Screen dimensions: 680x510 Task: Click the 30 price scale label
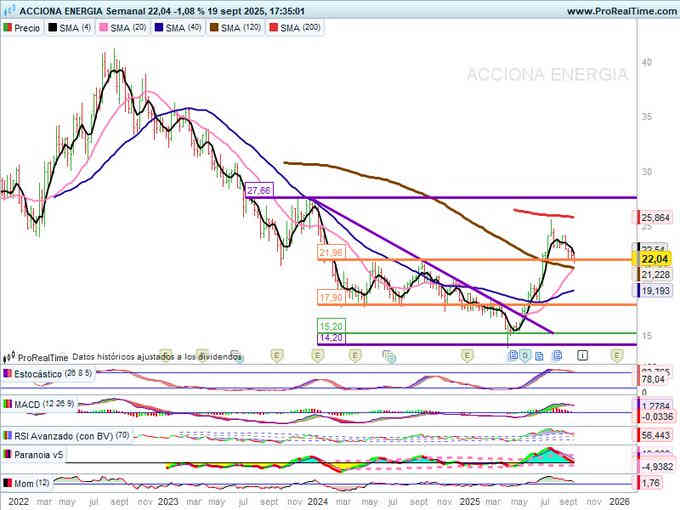coord(647,172)
